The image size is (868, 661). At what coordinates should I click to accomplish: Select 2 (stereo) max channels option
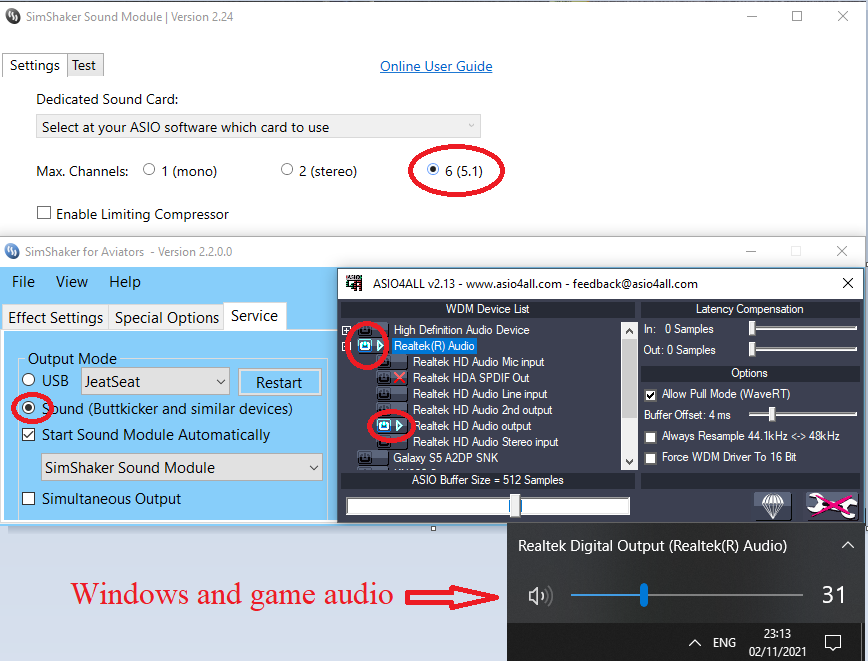click(287, 169)
